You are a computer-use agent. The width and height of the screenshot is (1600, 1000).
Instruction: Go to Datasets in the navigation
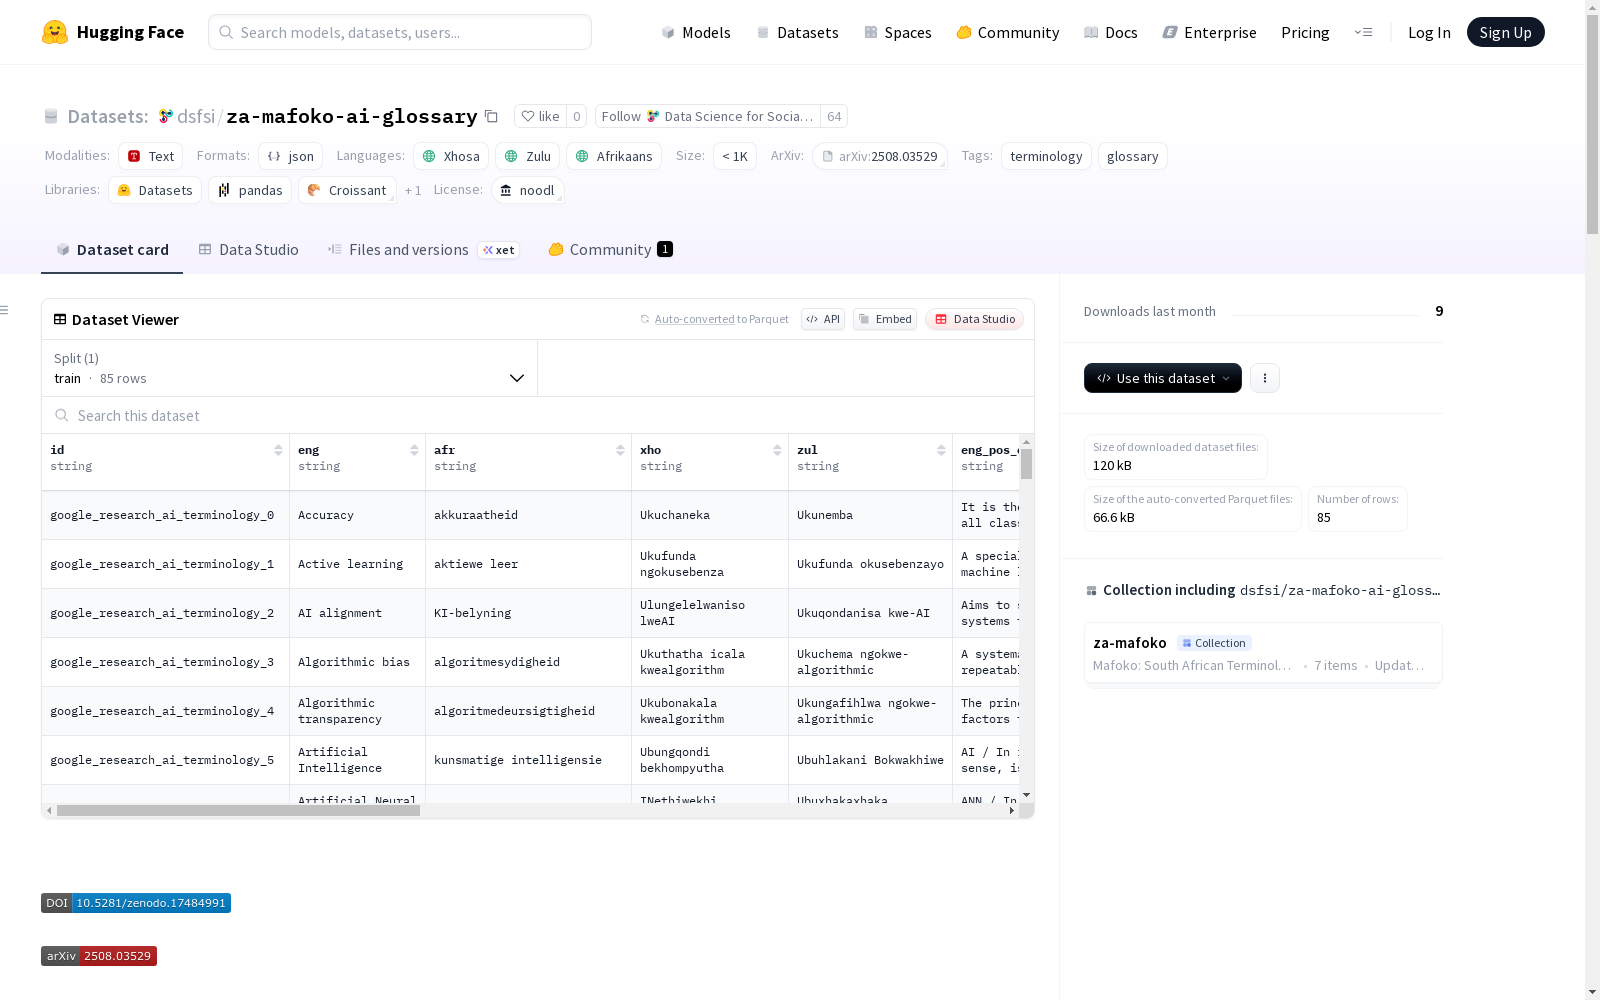797,32
